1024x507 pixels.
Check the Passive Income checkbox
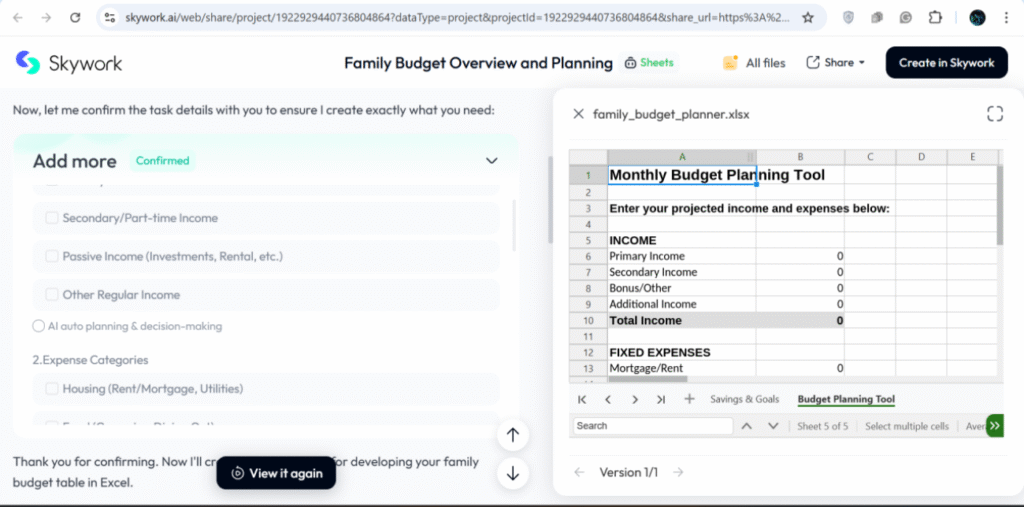[52, 257]
